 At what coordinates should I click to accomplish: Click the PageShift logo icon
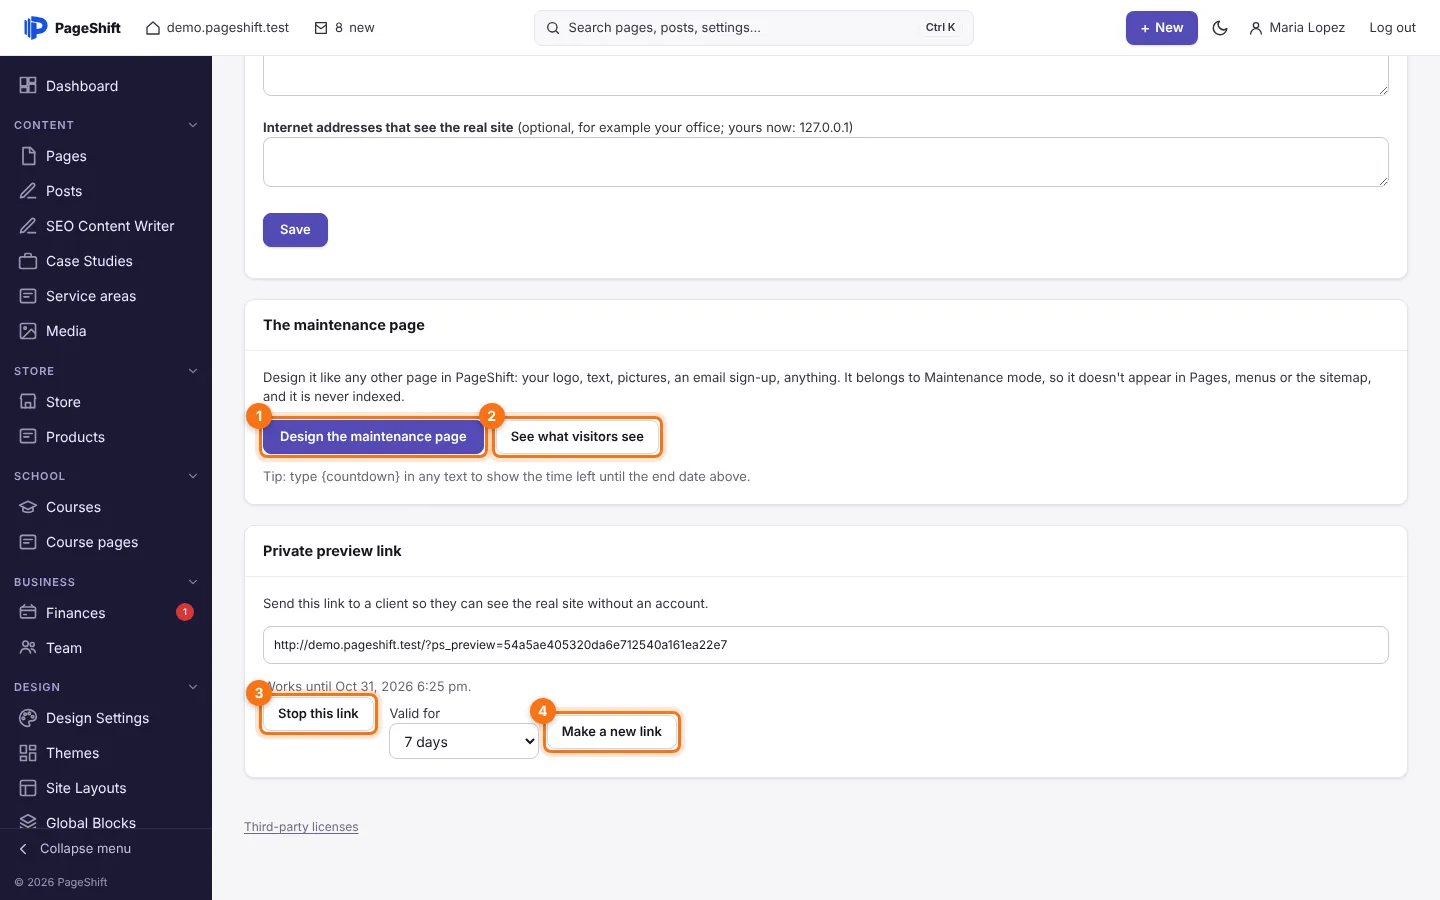click(35, 28)
